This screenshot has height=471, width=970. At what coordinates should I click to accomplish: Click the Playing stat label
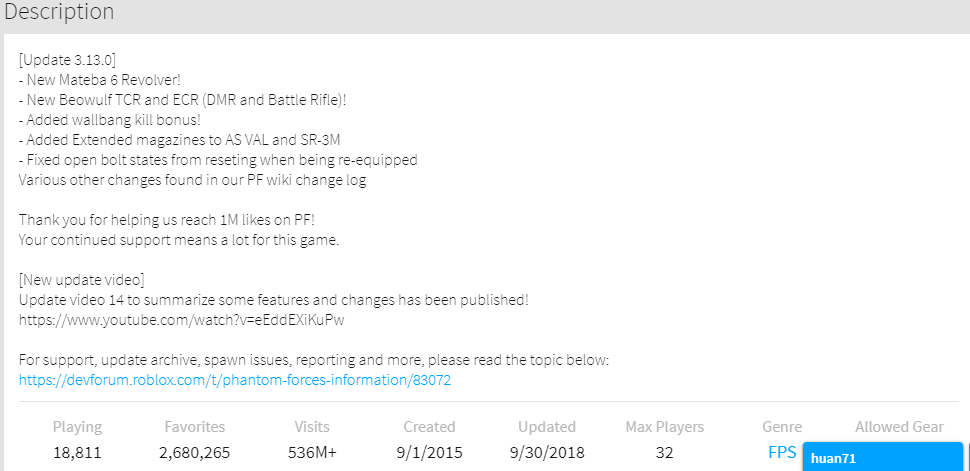tap(77, 427)
